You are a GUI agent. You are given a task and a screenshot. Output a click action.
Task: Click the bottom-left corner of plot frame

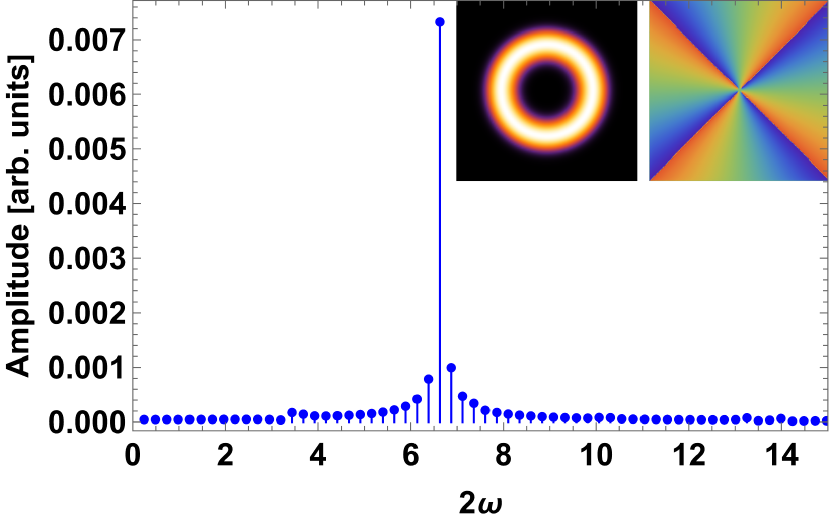coord(133,431)
